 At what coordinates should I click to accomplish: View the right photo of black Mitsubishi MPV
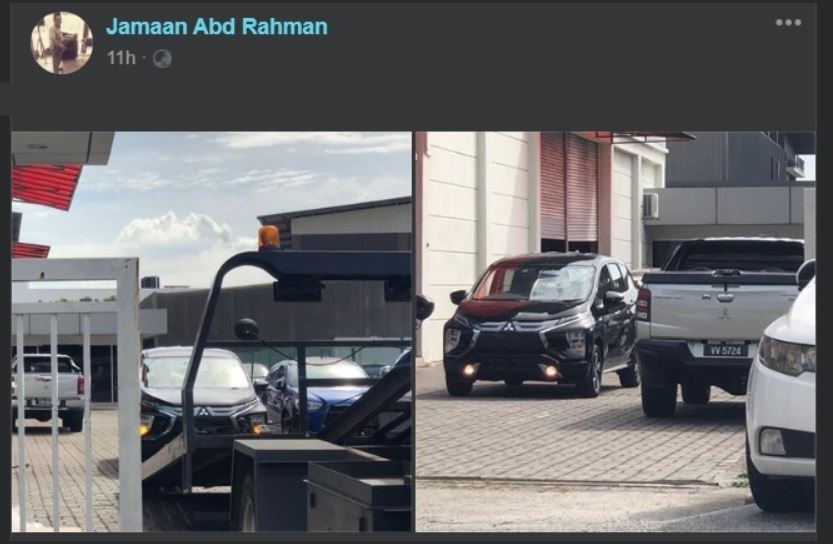[615, 332]
